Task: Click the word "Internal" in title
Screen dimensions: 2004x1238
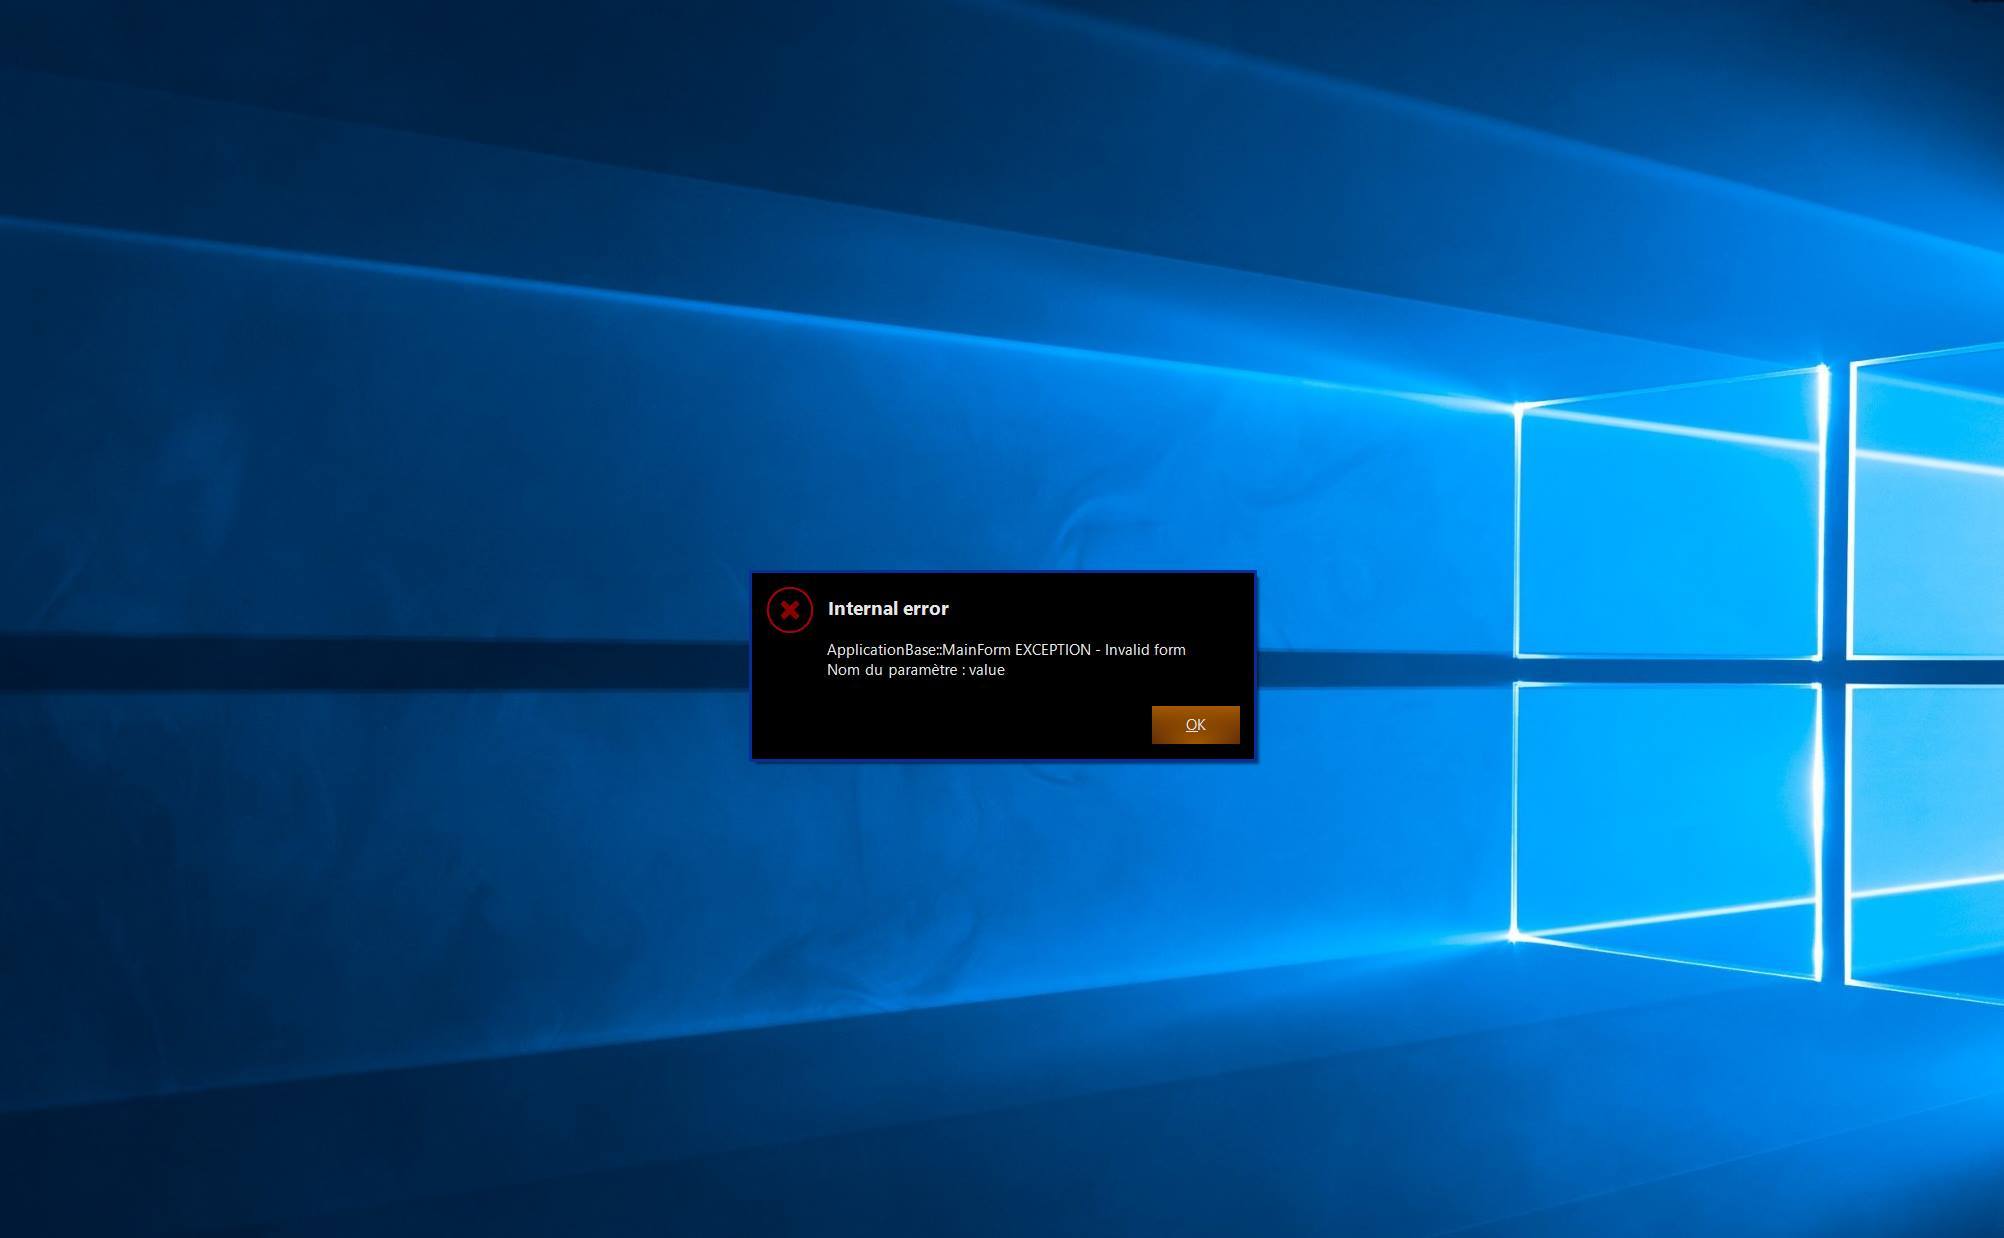Action: 862,608
